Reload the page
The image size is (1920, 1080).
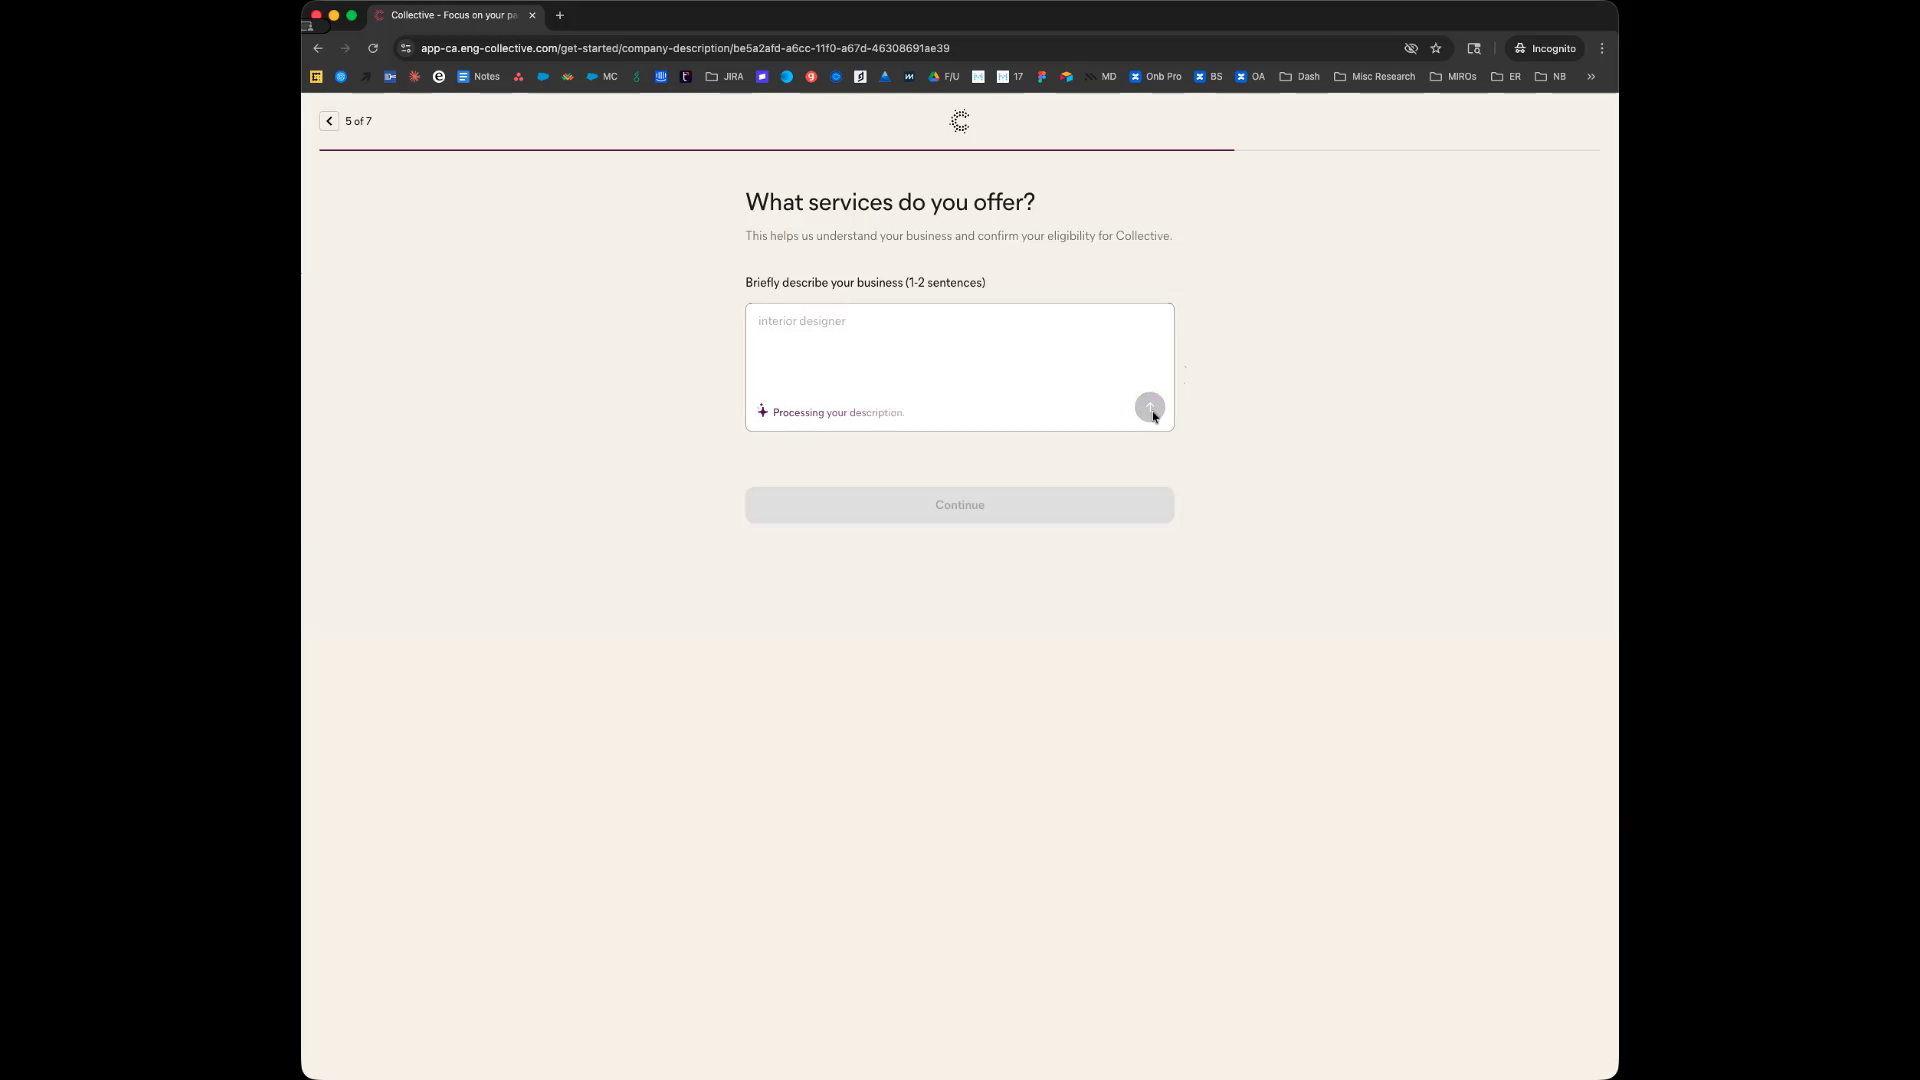click(x=373, y=48)
